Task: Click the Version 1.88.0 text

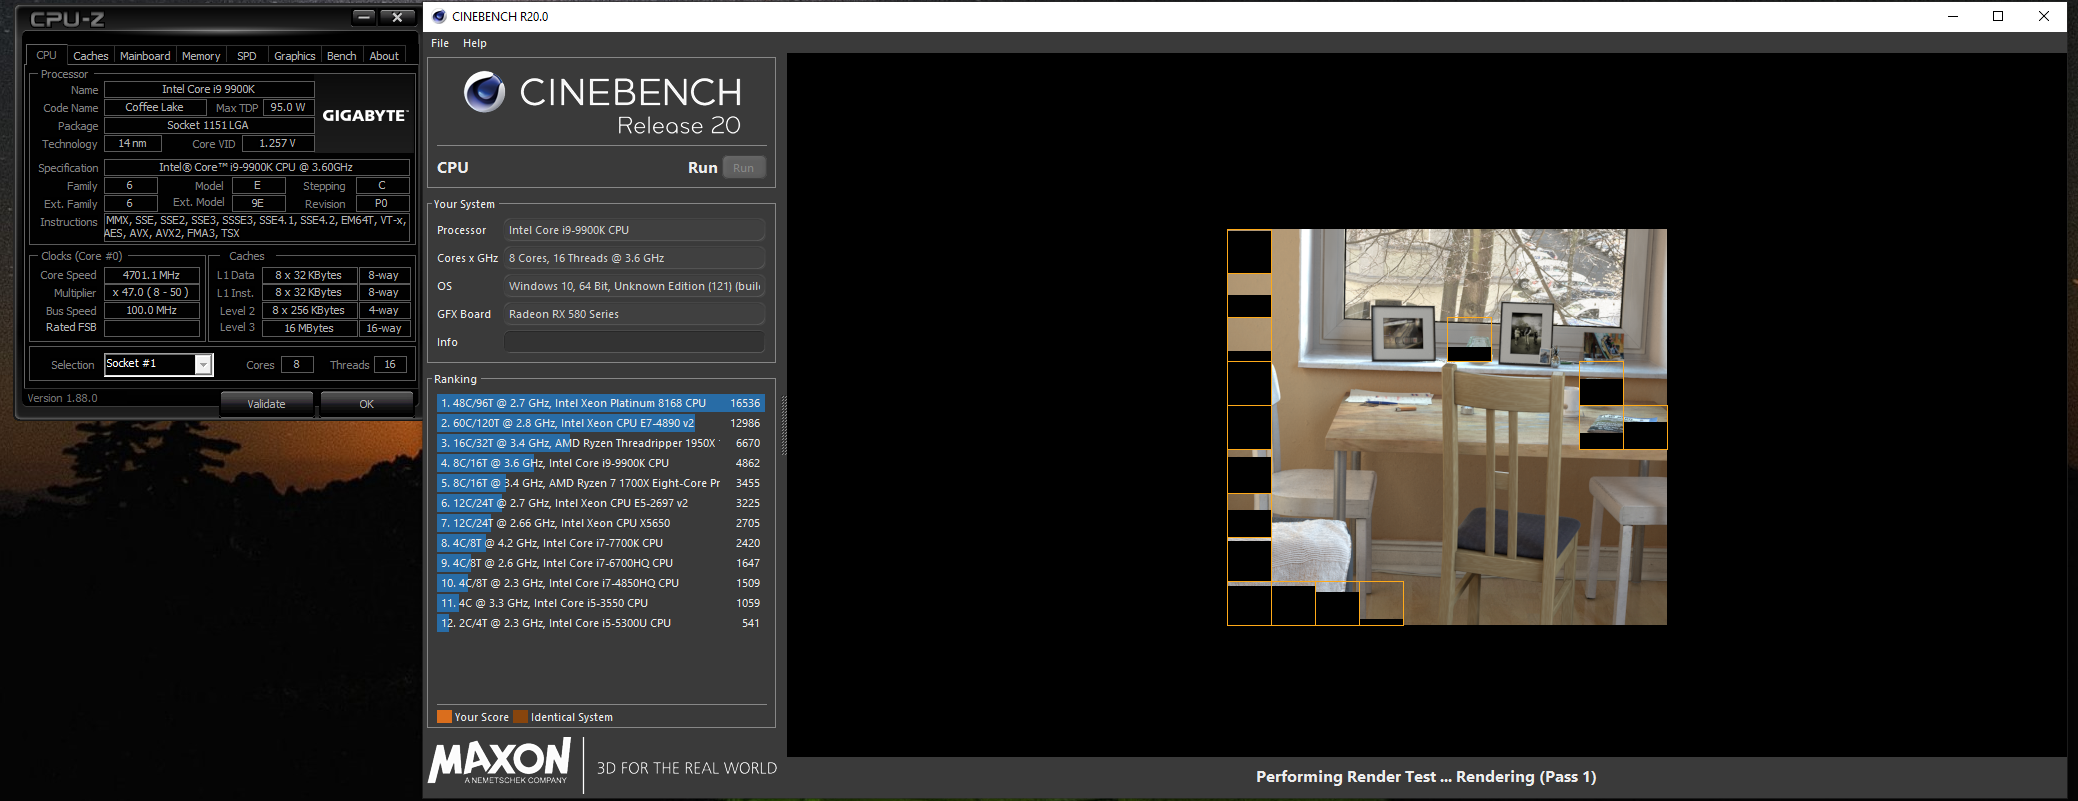Action: coord(62,398)
